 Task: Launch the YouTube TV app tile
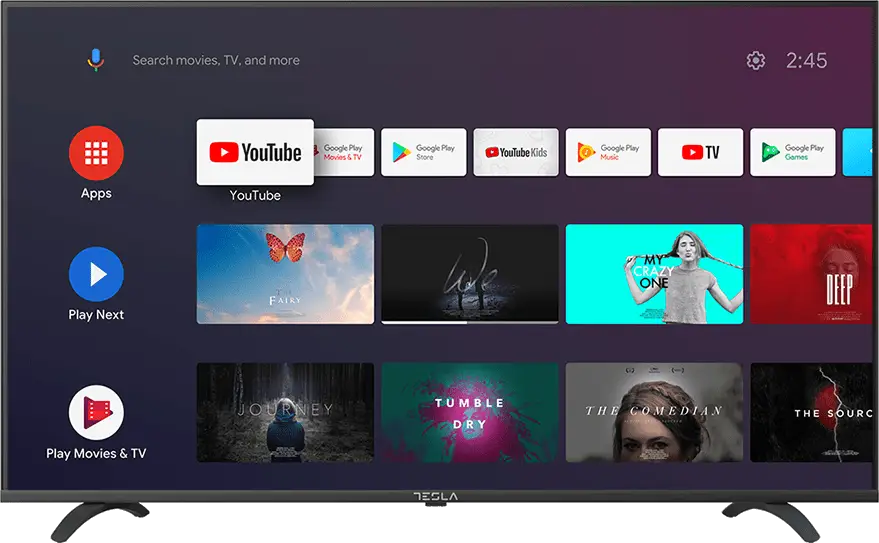pyautogui.click(x=701, y=152)
